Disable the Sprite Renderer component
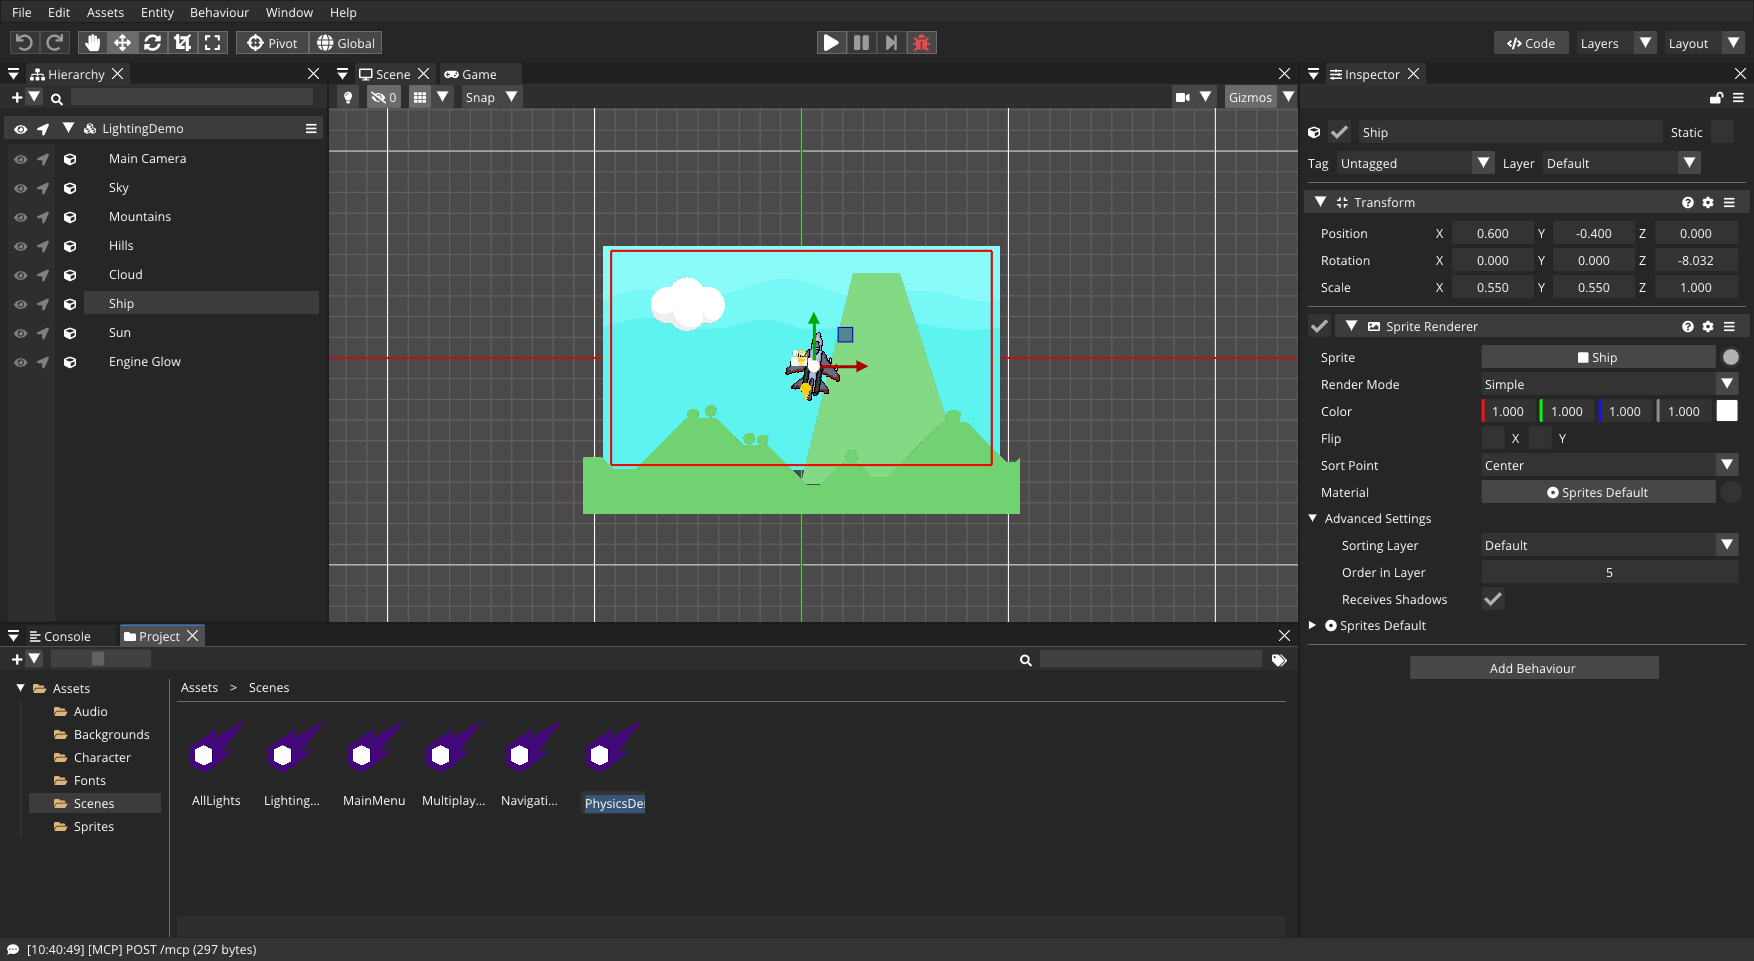 (1320, 326)
